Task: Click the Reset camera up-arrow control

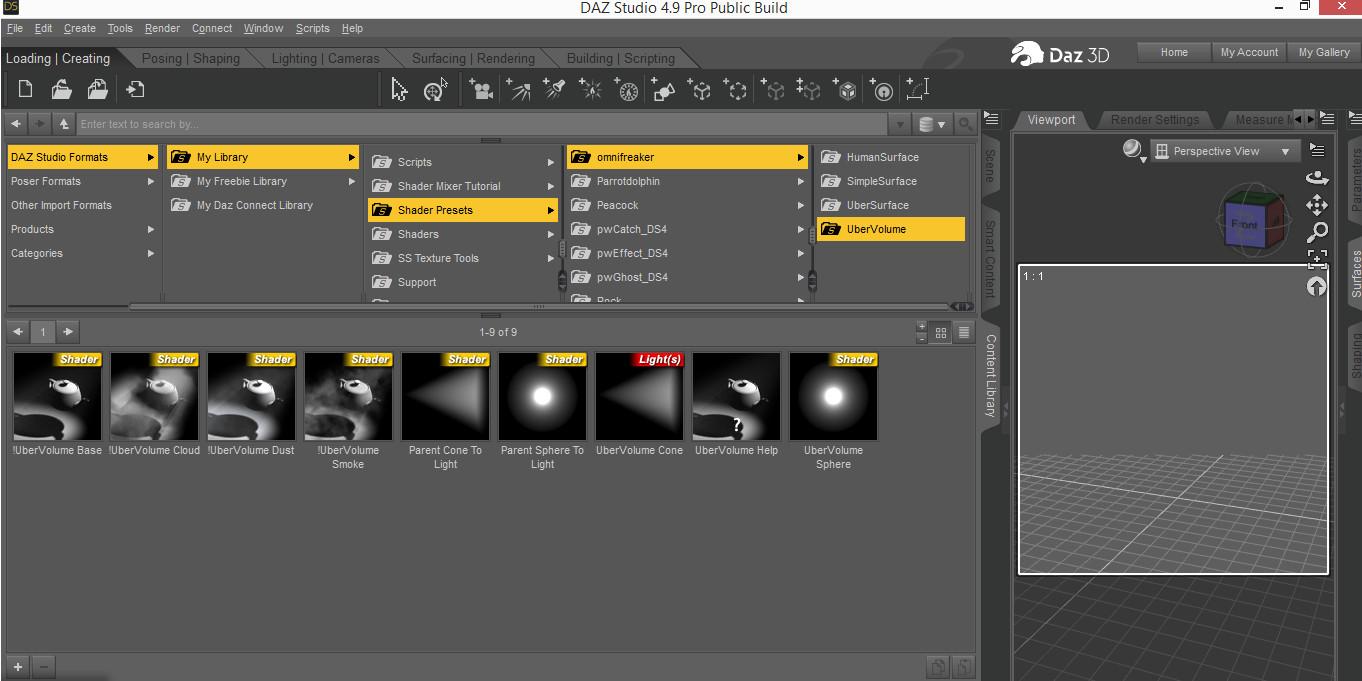Action: pos(1317,286)
